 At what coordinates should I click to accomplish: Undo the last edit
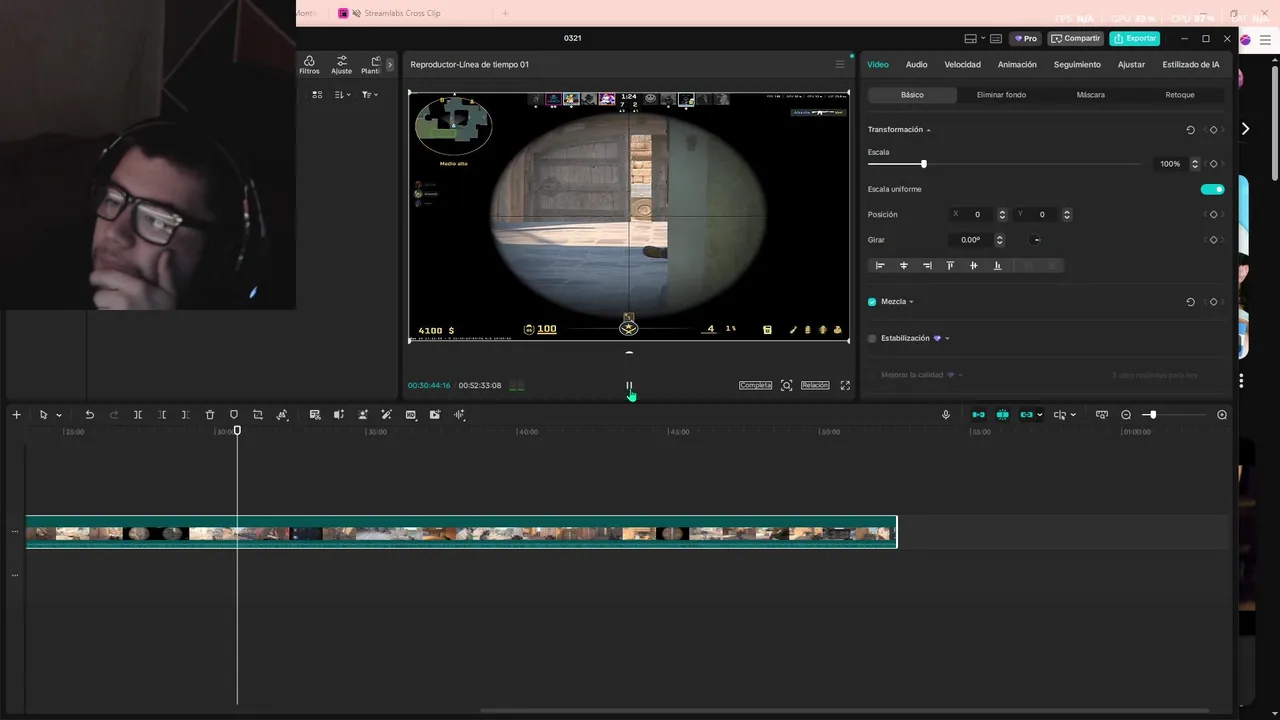[x=89, y=415]
